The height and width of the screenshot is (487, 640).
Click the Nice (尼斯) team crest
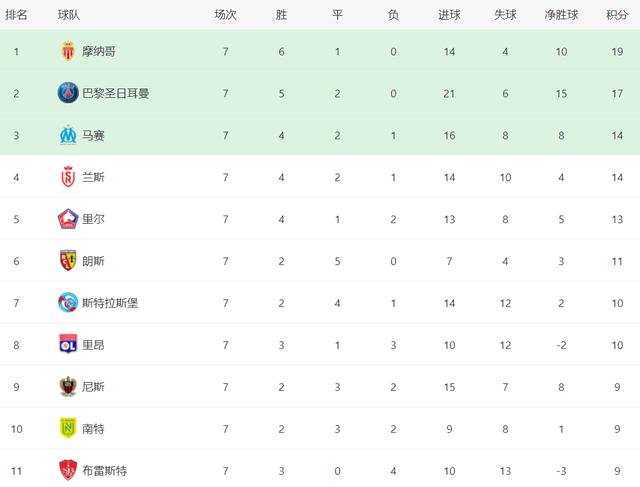68,387
